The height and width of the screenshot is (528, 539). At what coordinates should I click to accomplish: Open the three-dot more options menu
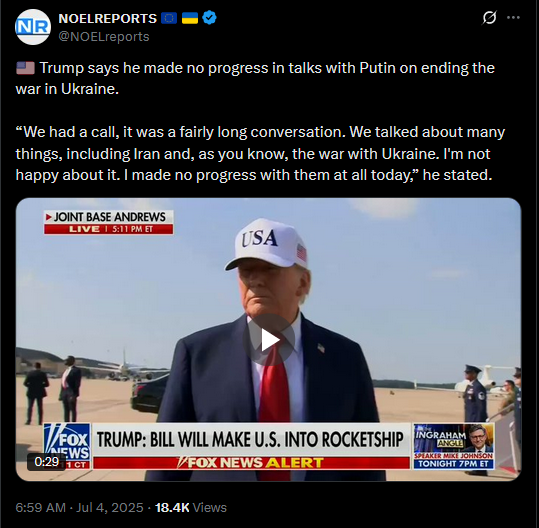tap(514, 18)
